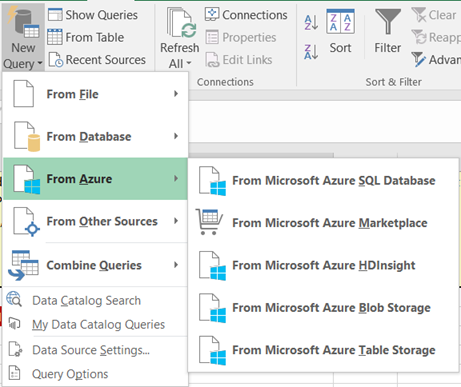461x387 pixels.
Task: Select From Microsoft Azure HDInsight
Action: tap(323, 265)
